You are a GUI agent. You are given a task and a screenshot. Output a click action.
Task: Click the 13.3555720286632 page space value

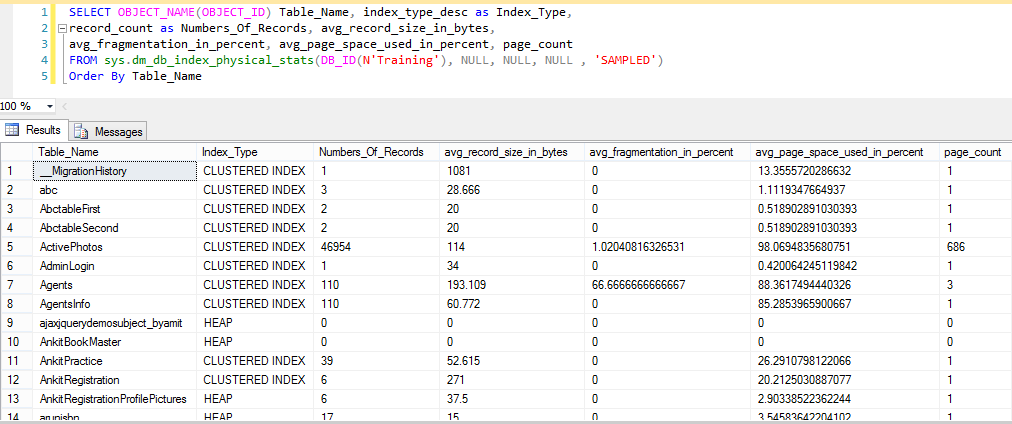(845, 171)
